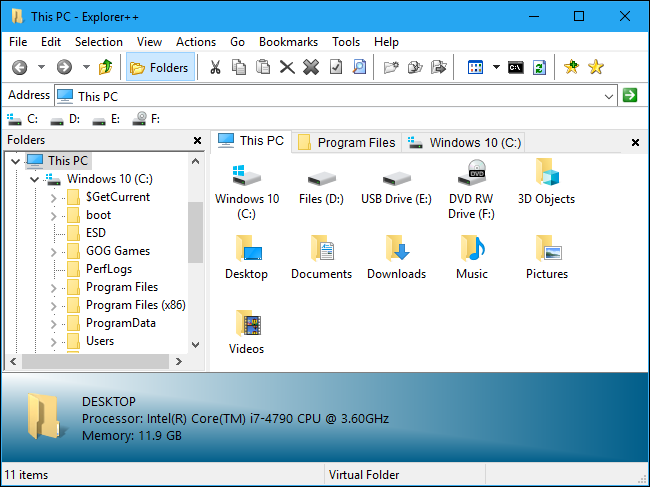Click folder tree vertical scrollbar down arrow
Viewport: 650px width, 487px height.
click(196, 345)
